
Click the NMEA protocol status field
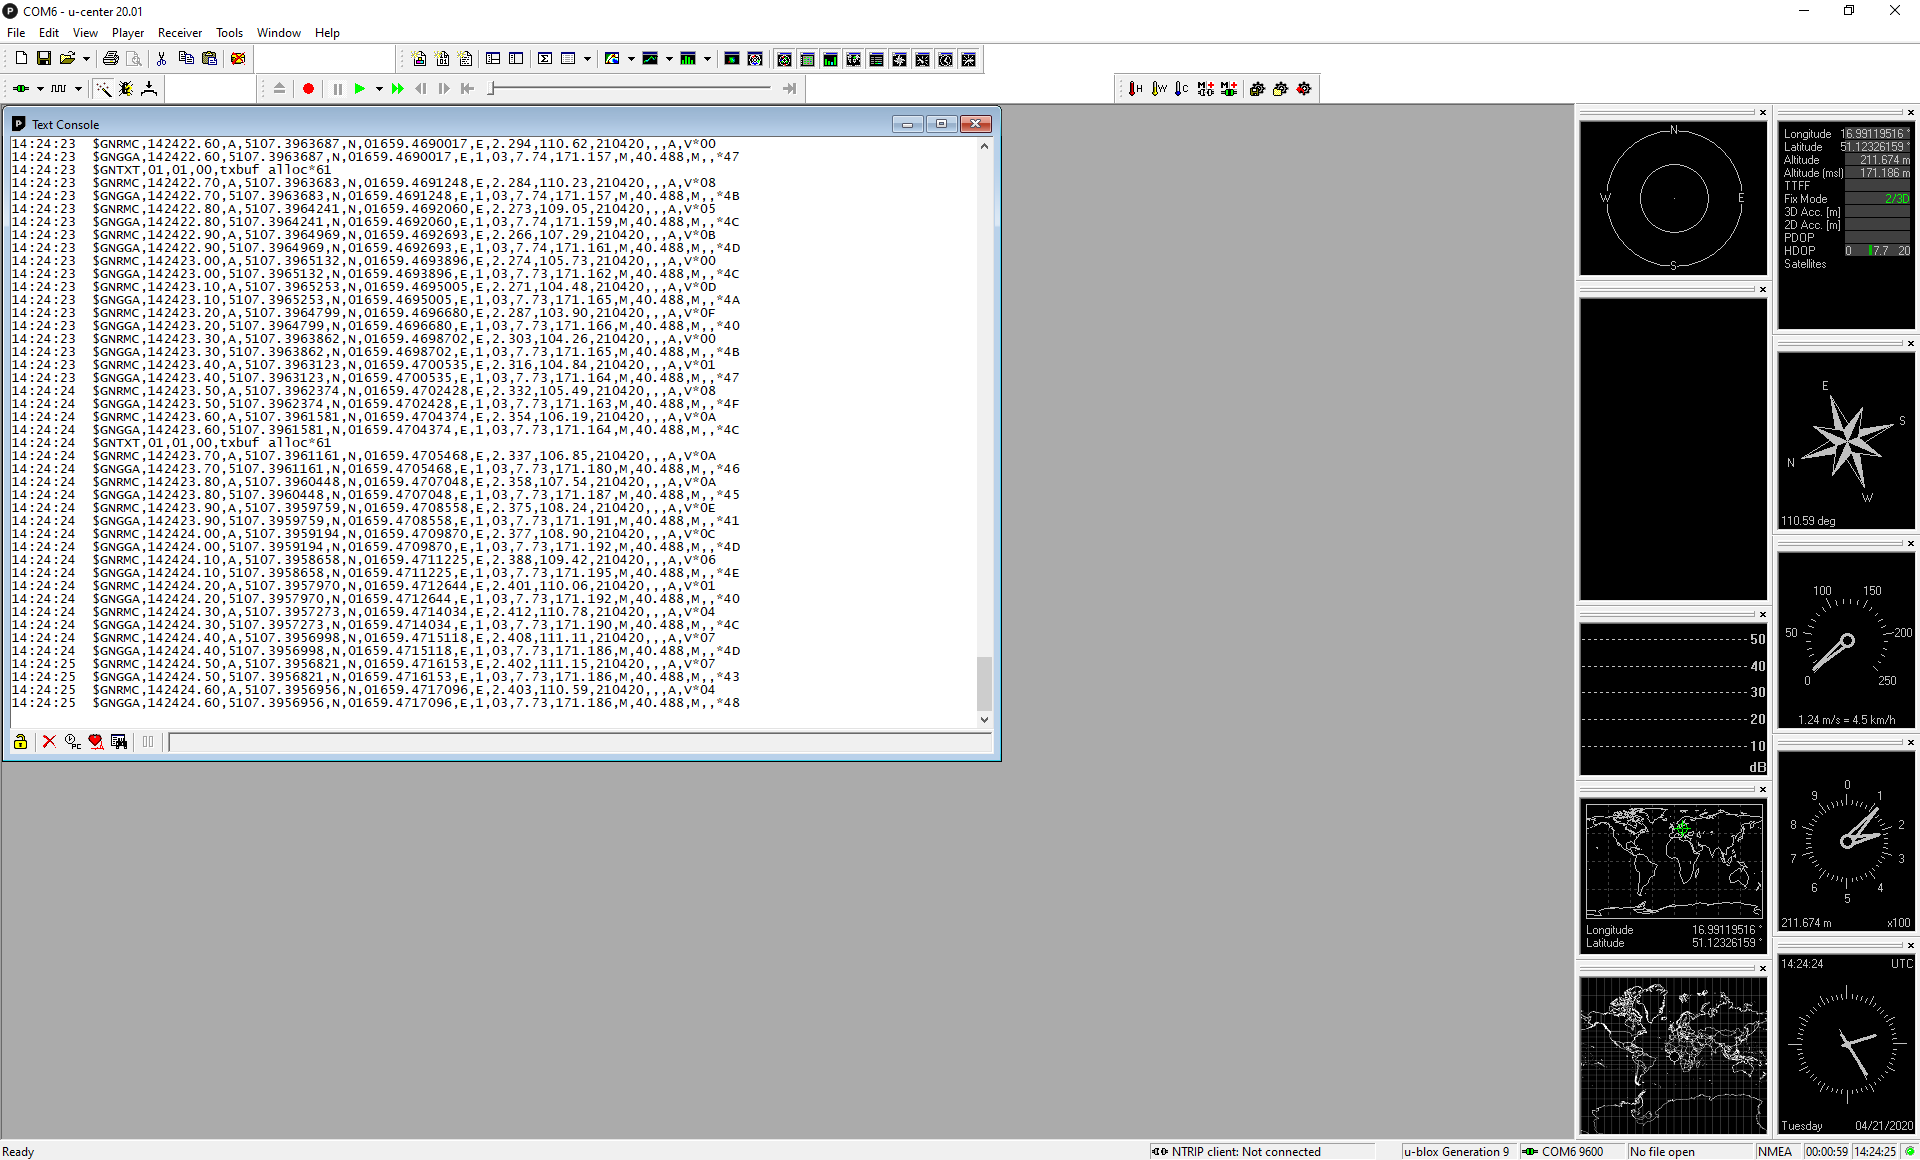click(1775, 1152)
